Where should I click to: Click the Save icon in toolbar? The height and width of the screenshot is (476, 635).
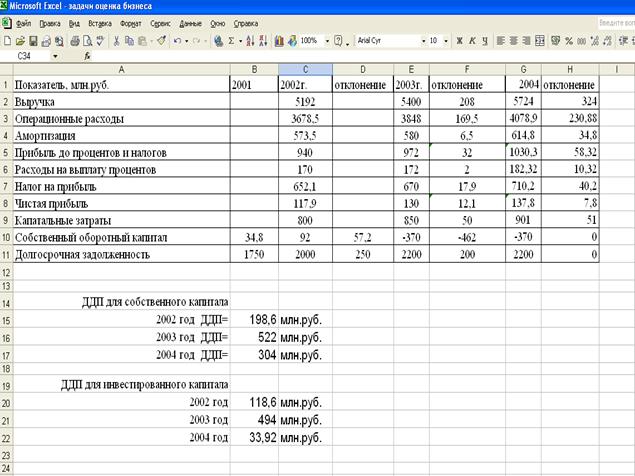[33, 41]
